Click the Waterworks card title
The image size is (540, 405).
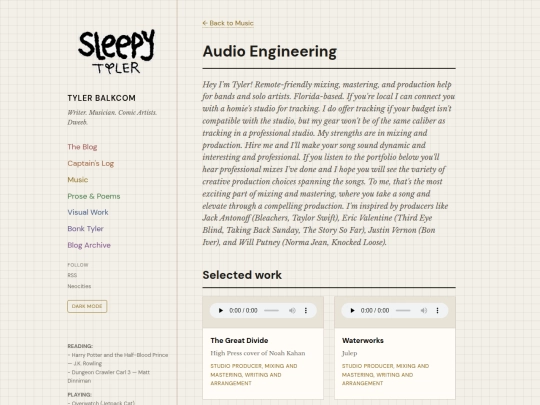point(363,340)
